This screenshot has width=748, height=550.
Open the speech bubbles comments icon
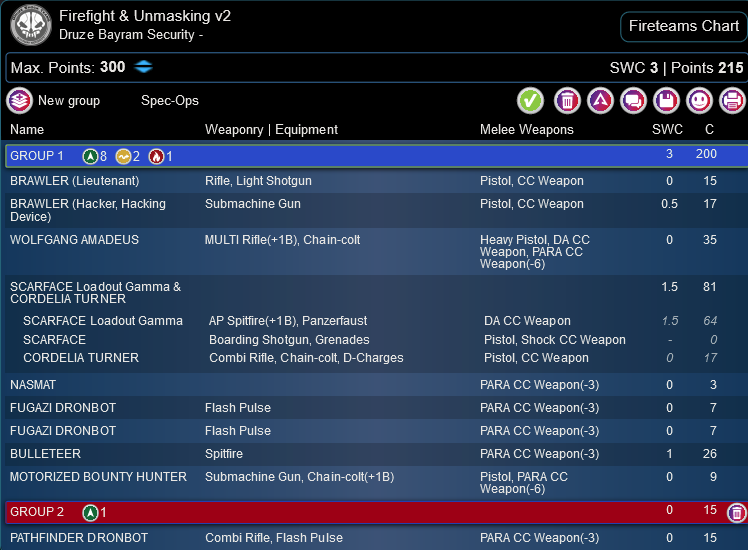click(x=634, y=101)
